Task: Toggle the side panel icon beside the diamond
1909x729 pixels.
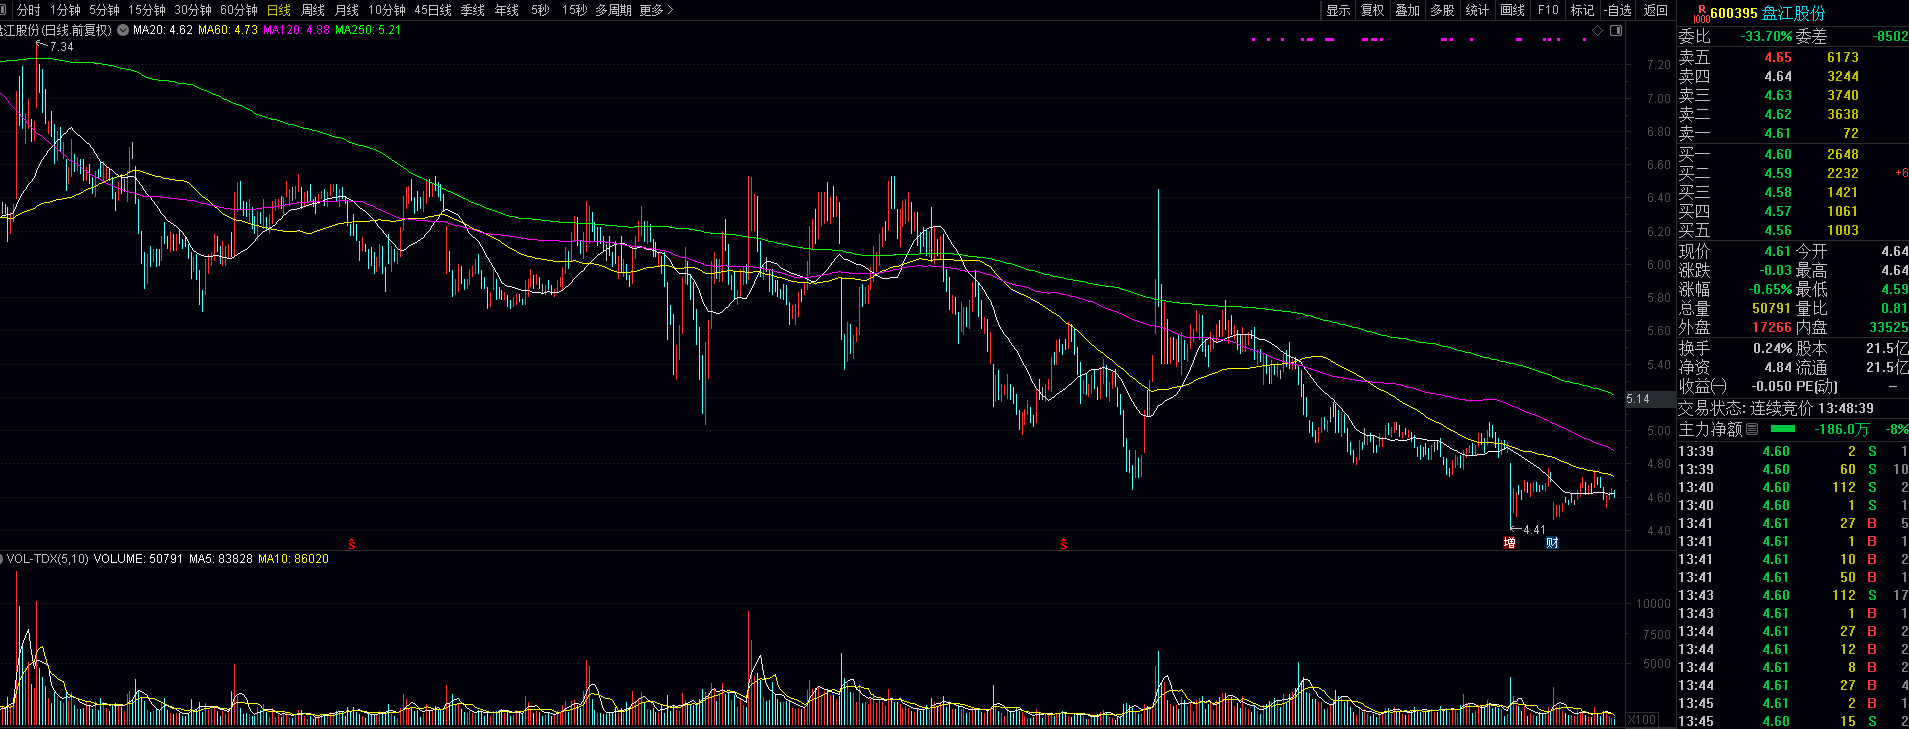Action: pyautogui.click(x=1616, y=31)
